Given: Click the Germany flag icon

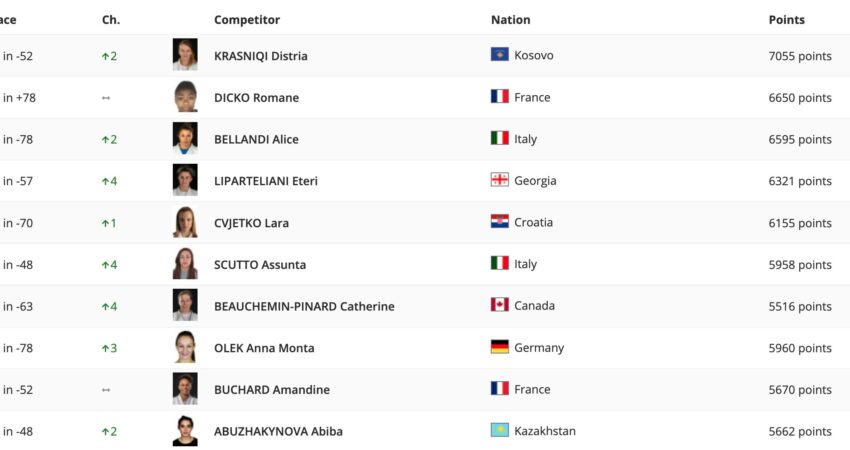Looking at the screenshot, I should [x=500, y=347].
